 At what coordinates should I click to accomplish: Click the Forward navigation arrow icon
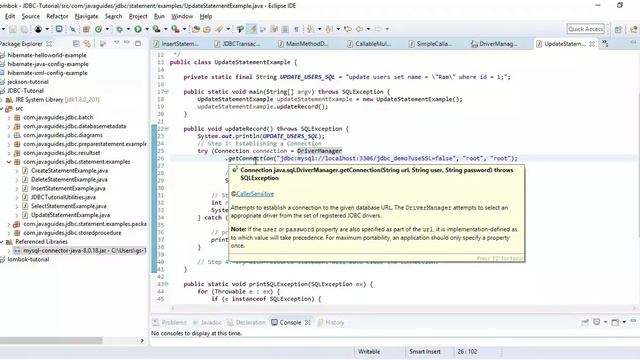pyautogui.click(x=378, y=29)
